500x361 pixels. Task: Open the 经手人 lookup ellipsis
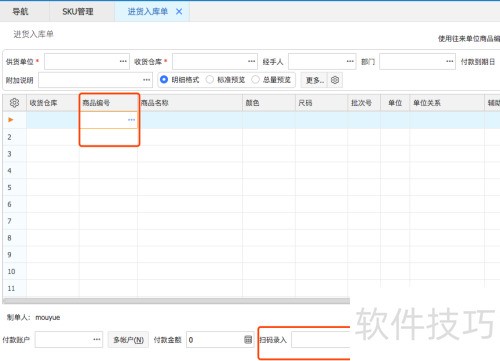[350, 61]
